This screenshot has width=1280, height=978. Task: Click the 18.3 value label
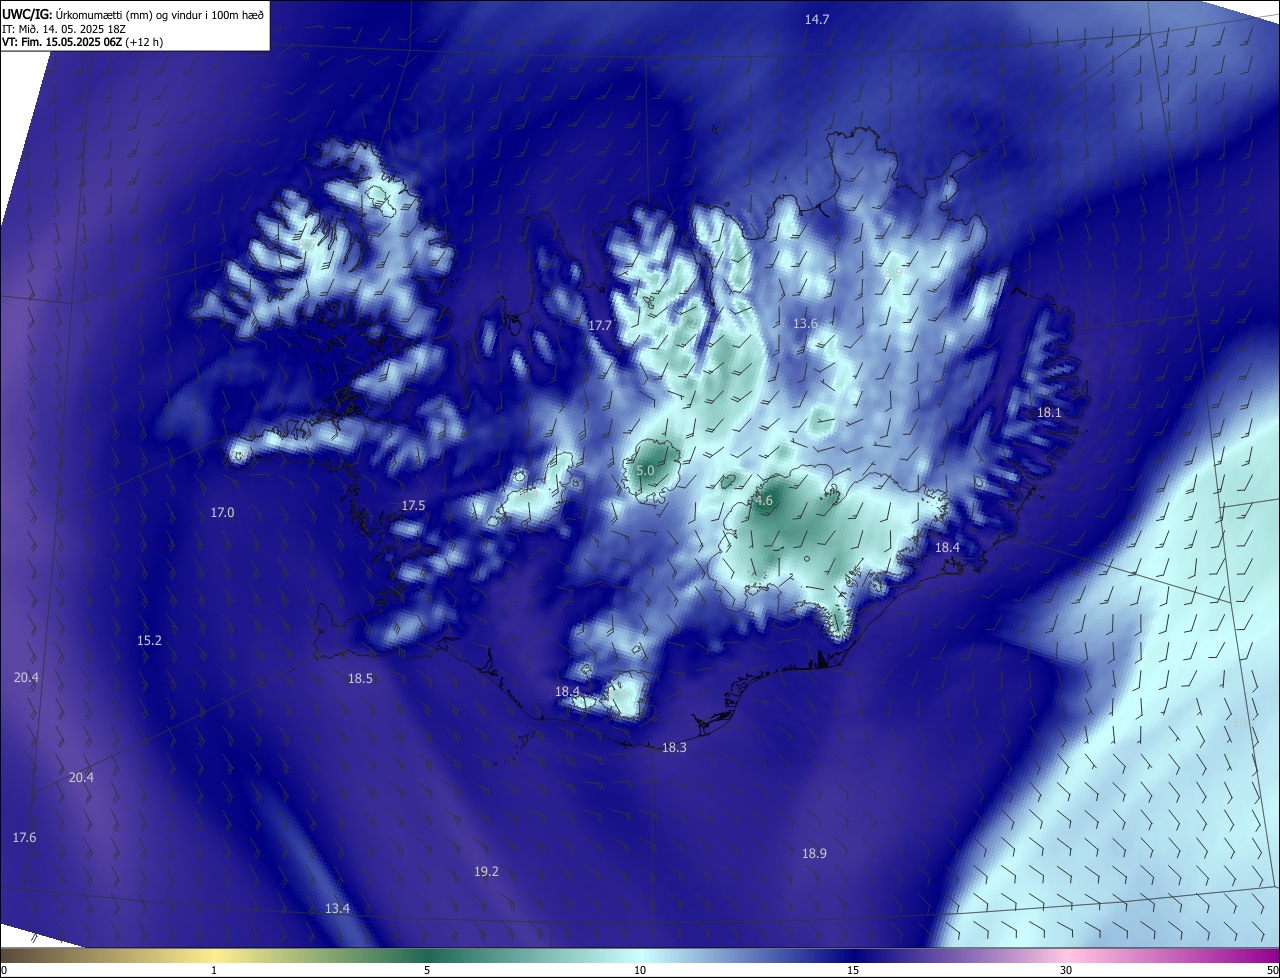[x=674, y=747]
